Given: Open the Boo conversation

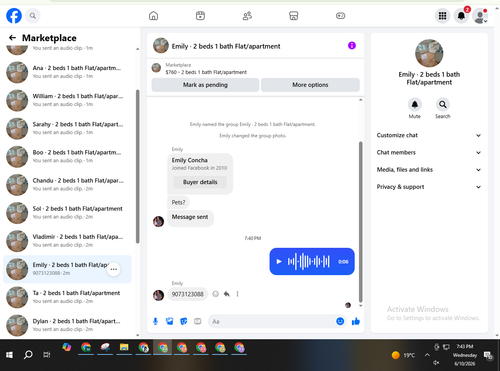Looking at the screenshot, I should click(x=67, y=156).
